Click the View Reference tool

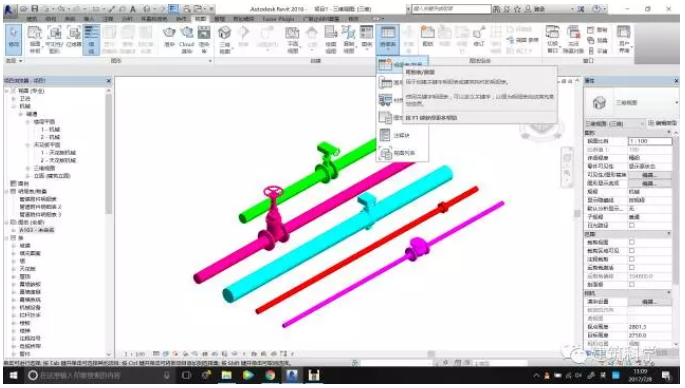pos(522,40)
